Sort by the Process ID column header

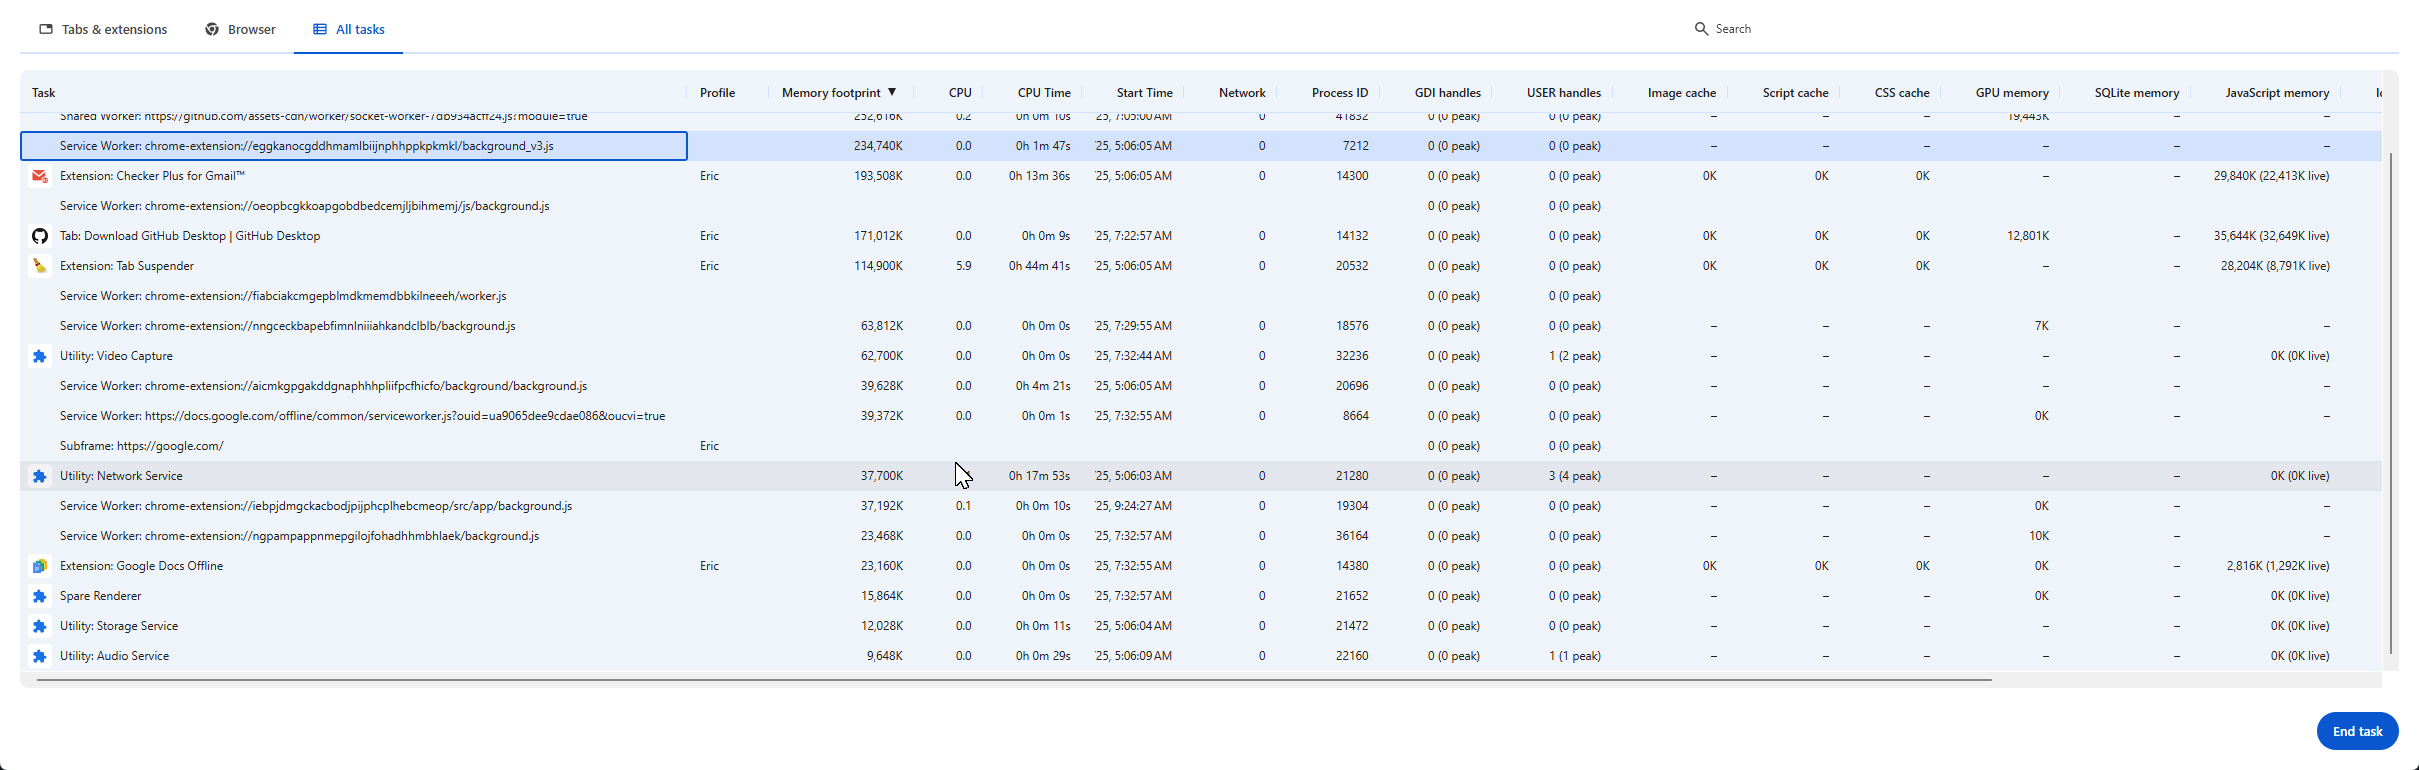pyautogui.click(x=1339, y=93)
